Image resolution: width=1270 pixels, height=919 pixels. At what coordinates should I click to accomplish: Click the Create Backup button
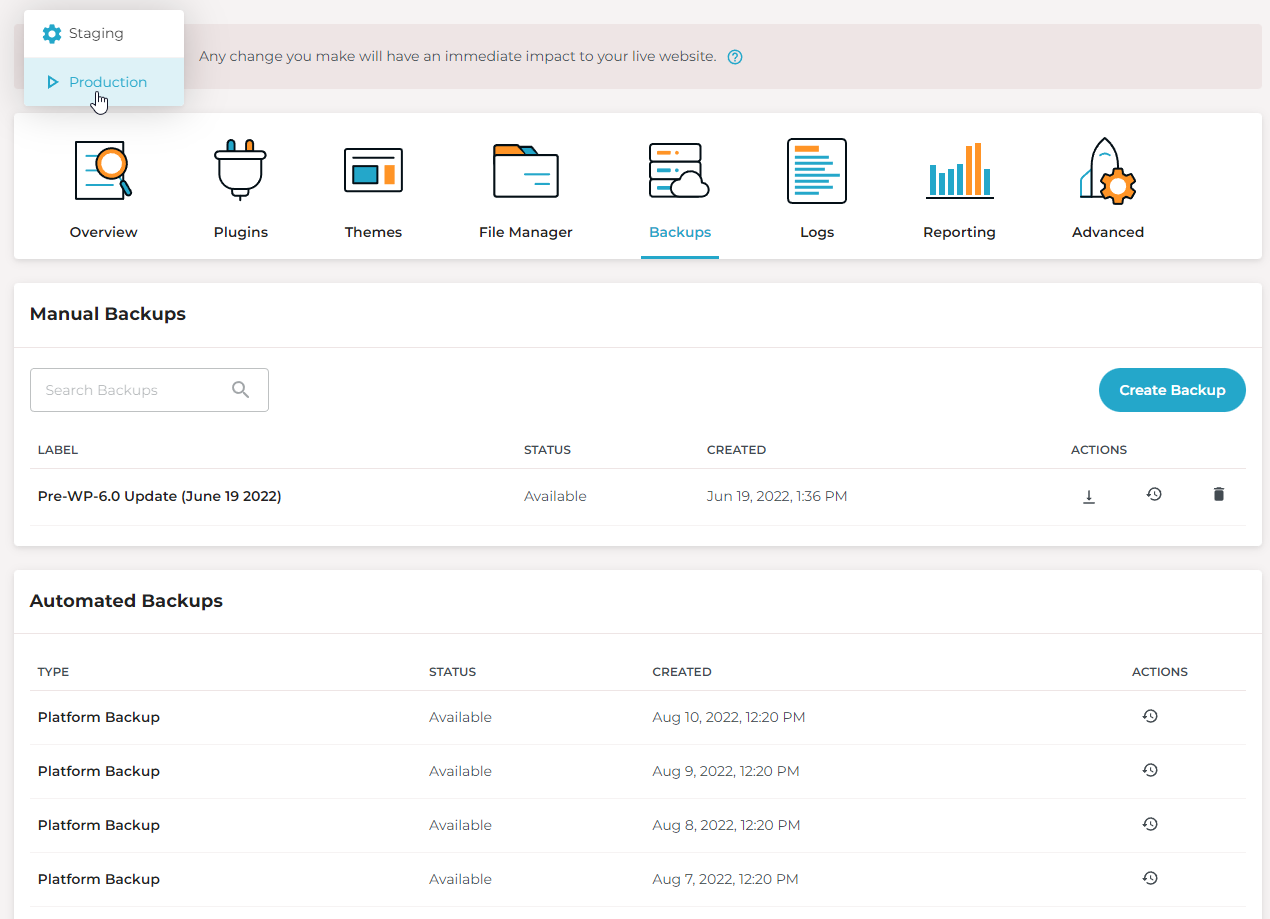point(1172,390)
